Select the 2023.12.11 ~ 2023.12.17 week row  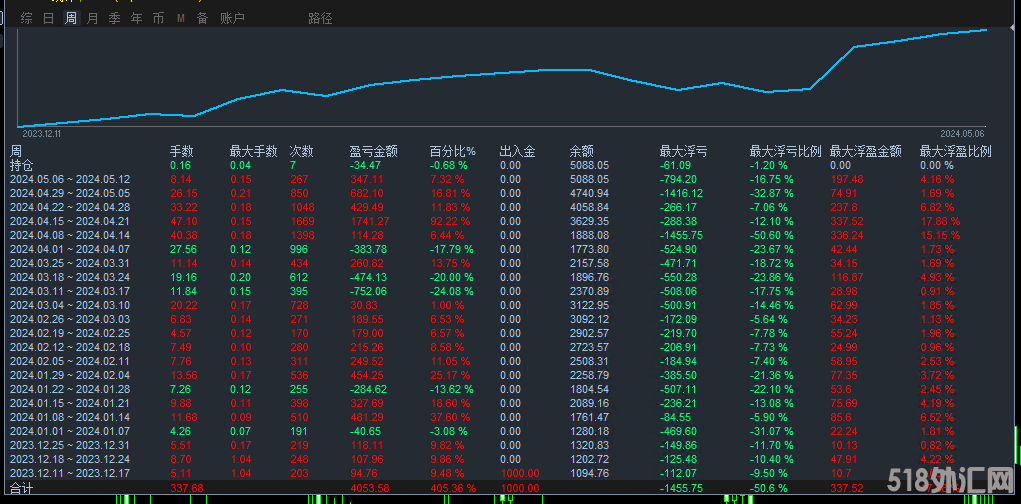point(70,472)
